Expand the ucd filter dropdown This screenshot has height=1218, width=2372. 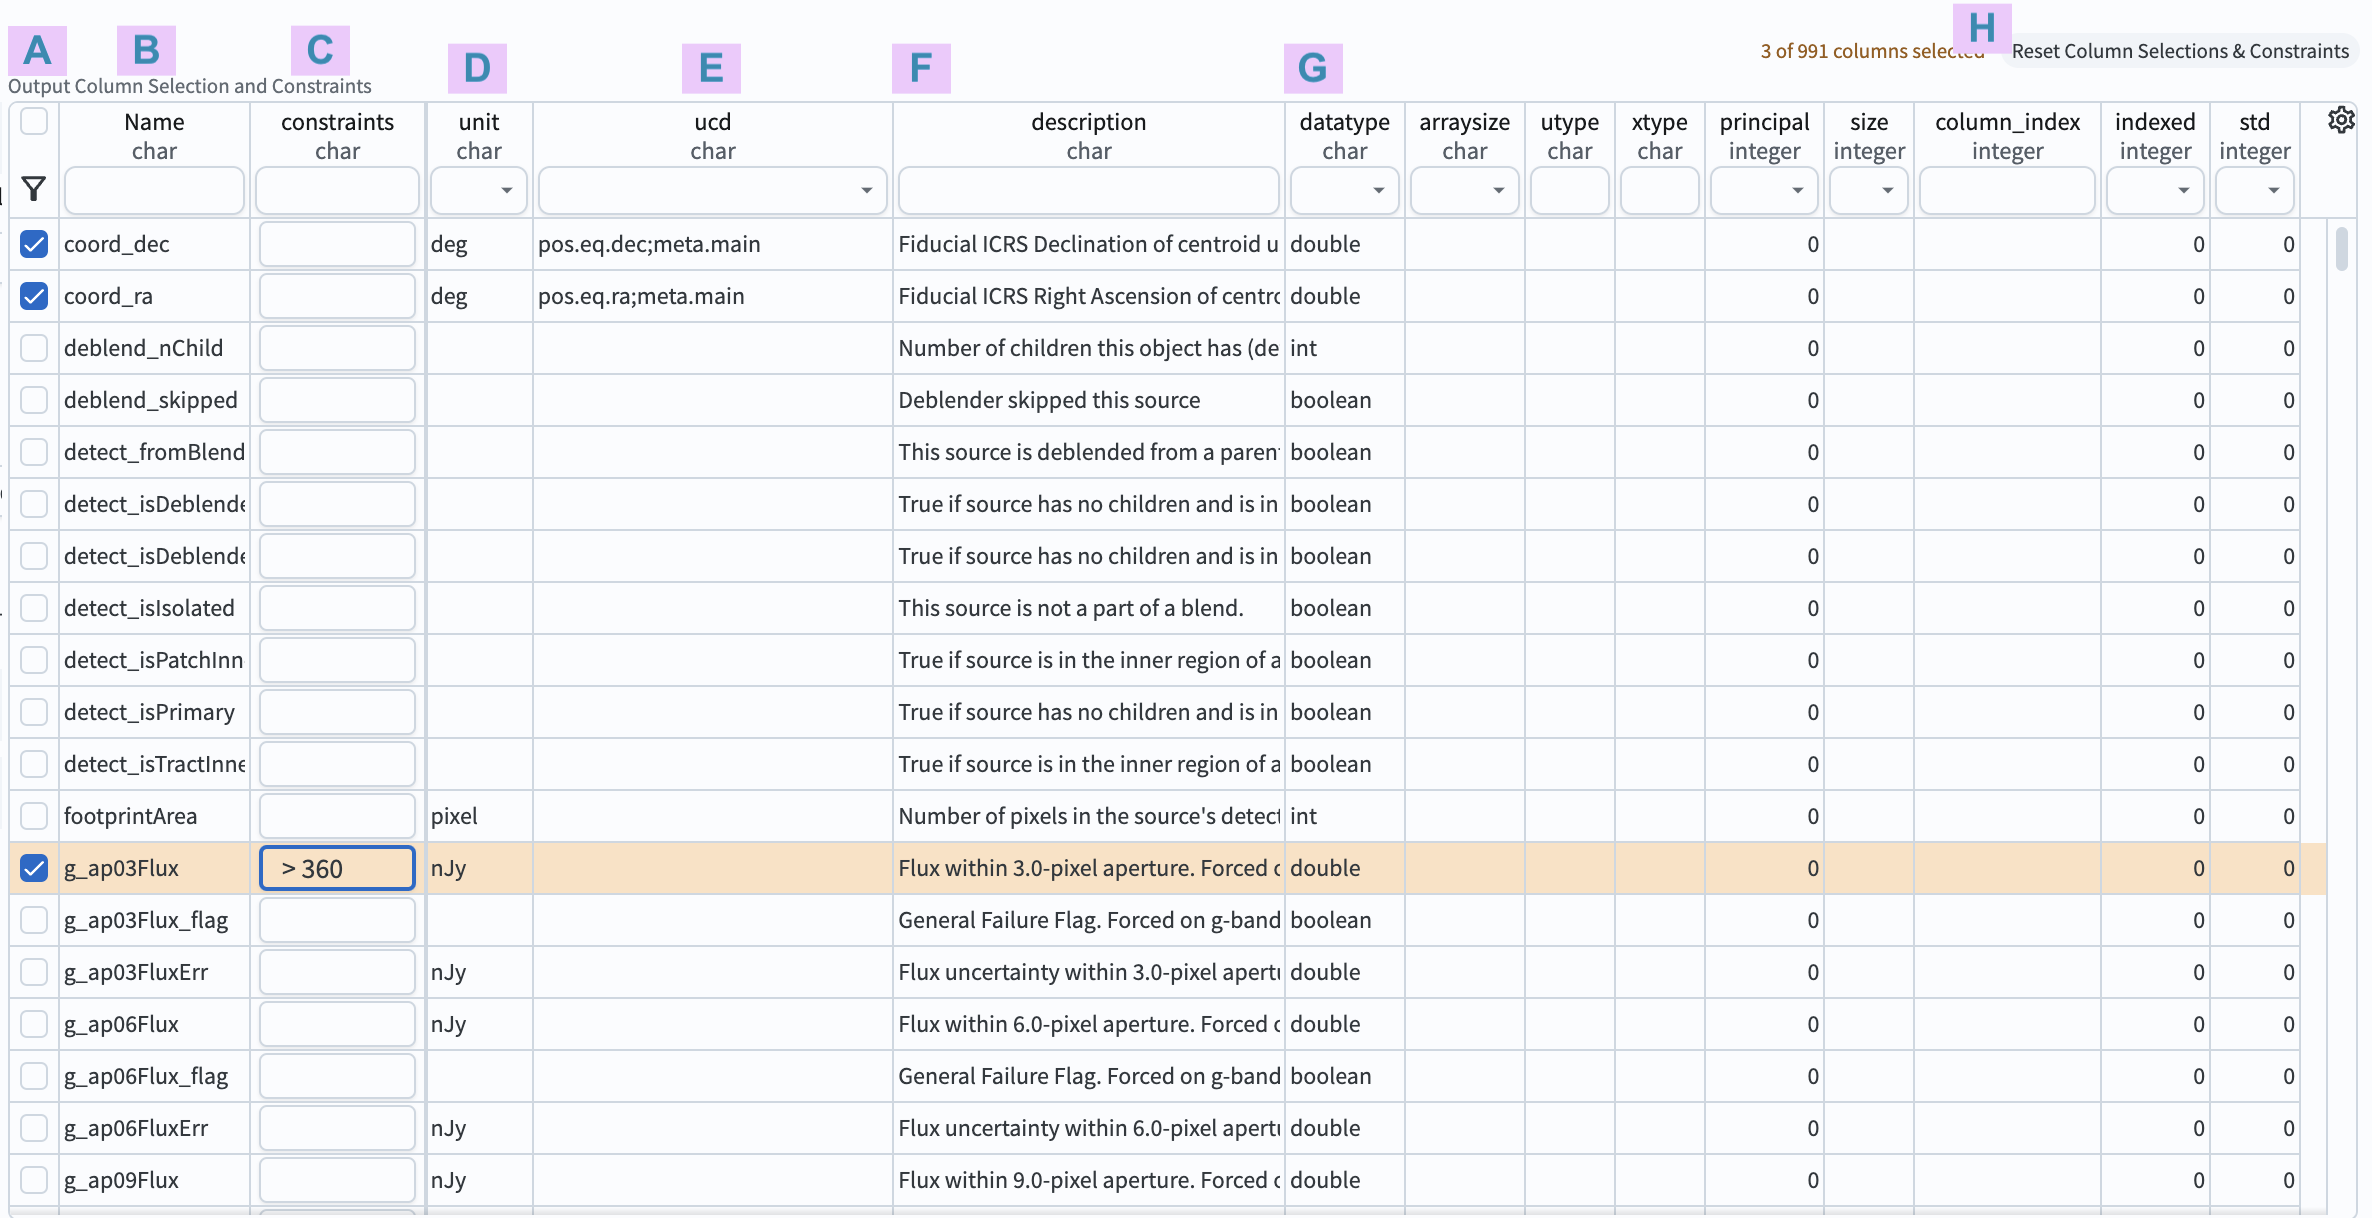[866, 190]
